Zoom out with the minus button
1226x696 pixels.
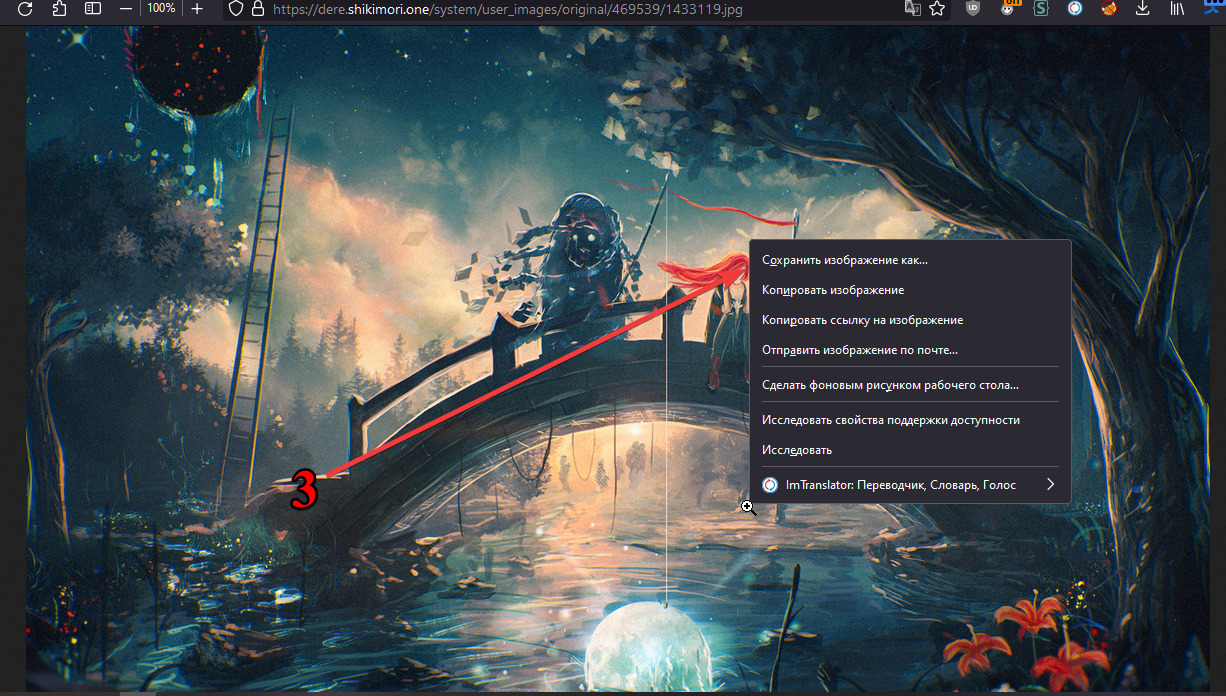pos(126,8)
